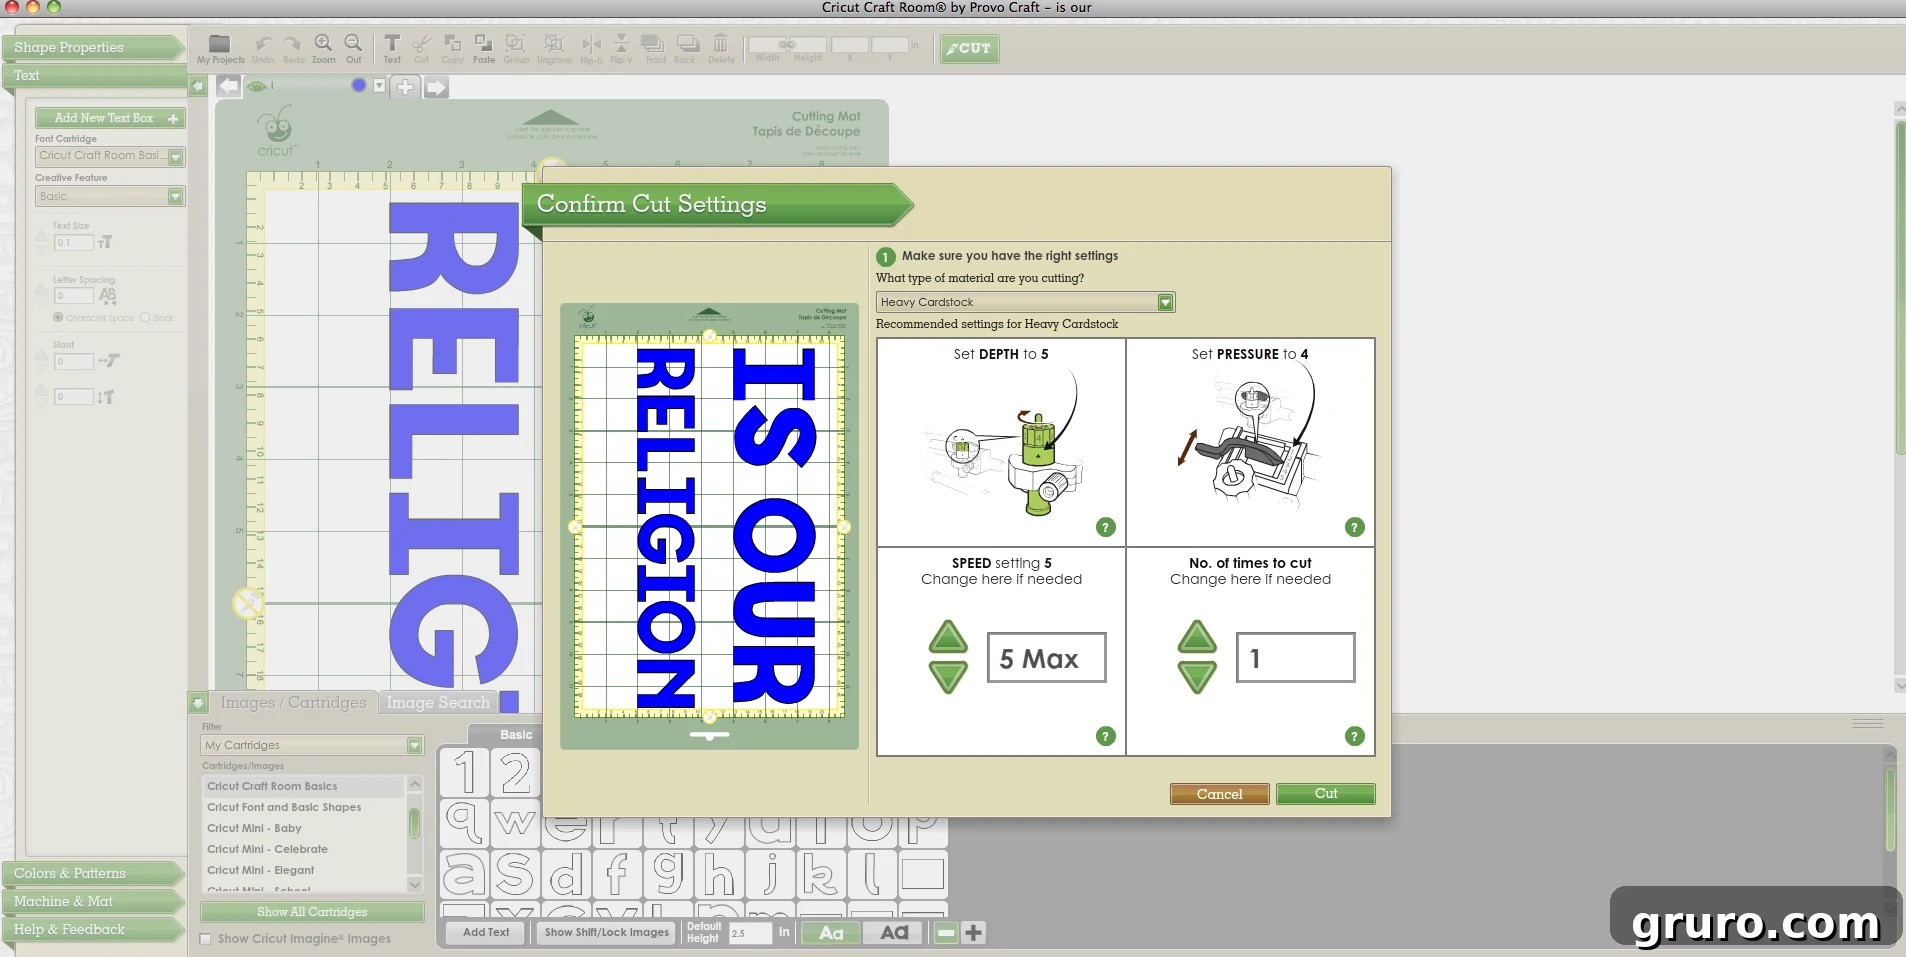The width and height of the screenshot is (1906, 957).
Task: Go to previous mat with left arrow
Action: coord(229,86)
